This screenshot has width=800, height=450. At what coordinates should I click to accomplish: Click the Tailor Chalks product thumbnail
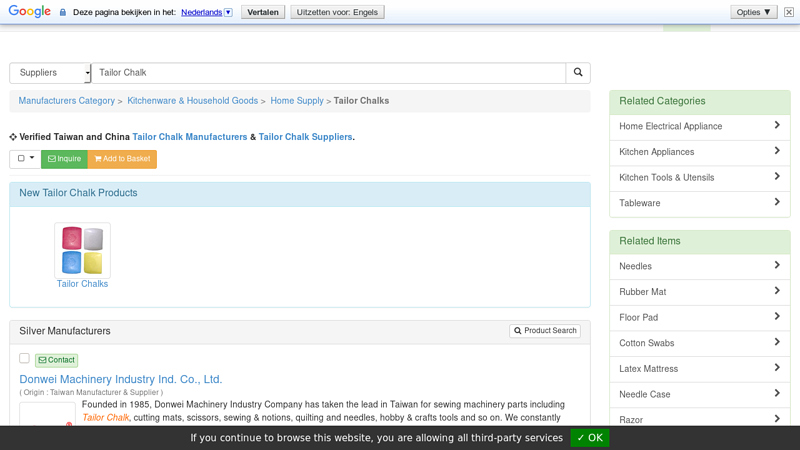click(x=82, y=250)
